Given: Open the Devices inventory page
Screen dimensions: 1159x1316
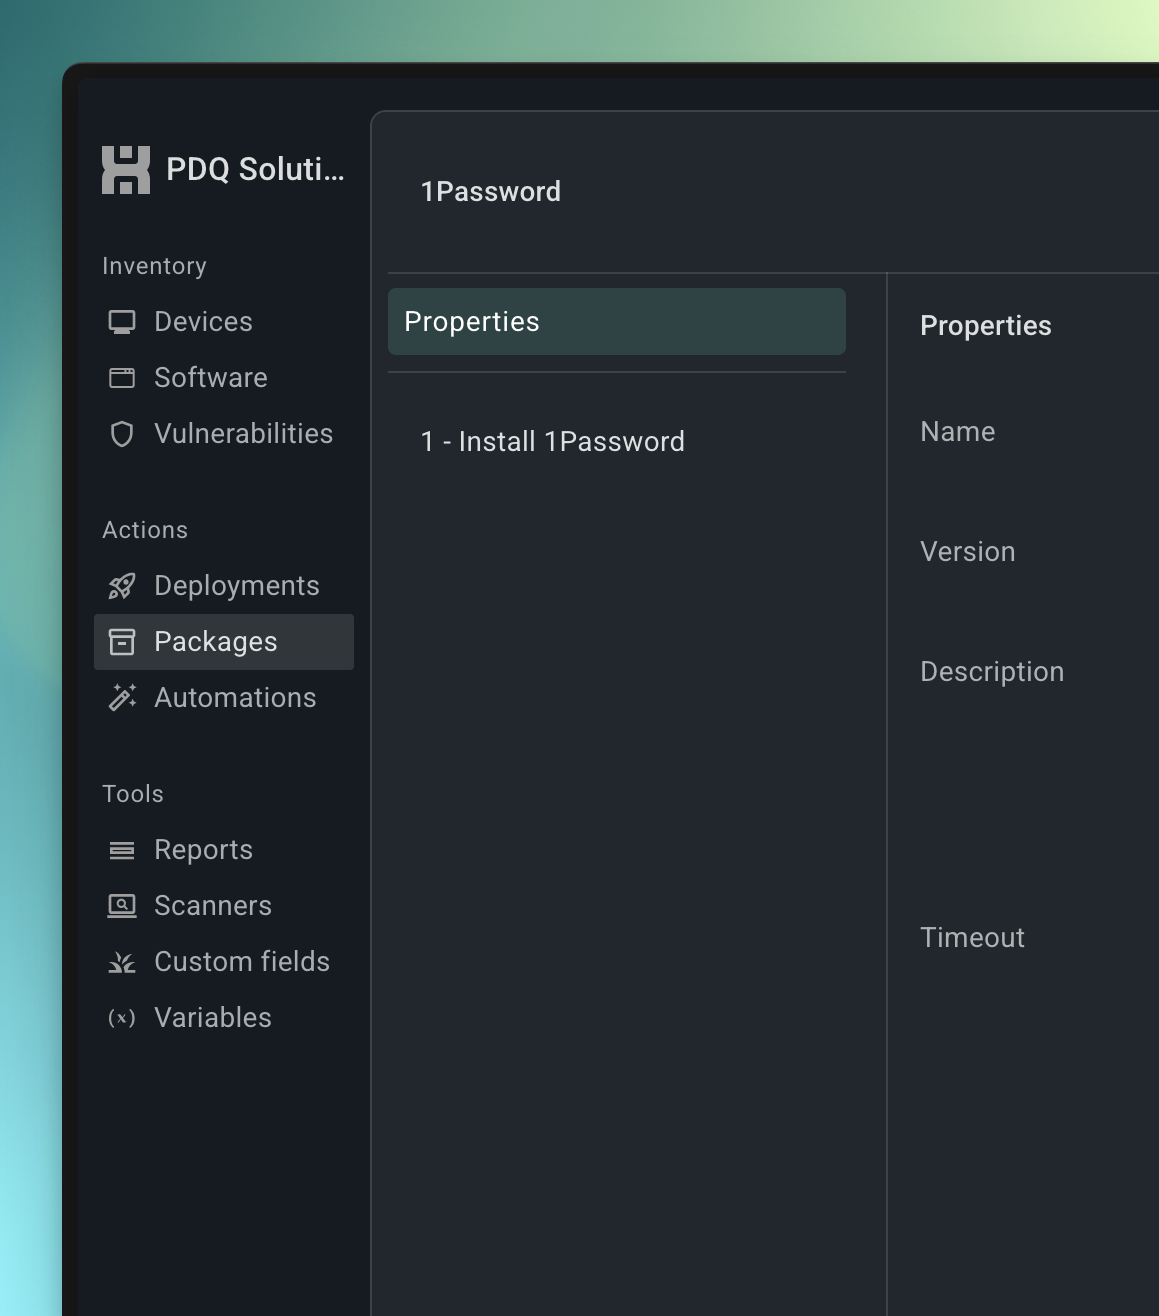Looking at the screenshot, I should coord(224,322).
